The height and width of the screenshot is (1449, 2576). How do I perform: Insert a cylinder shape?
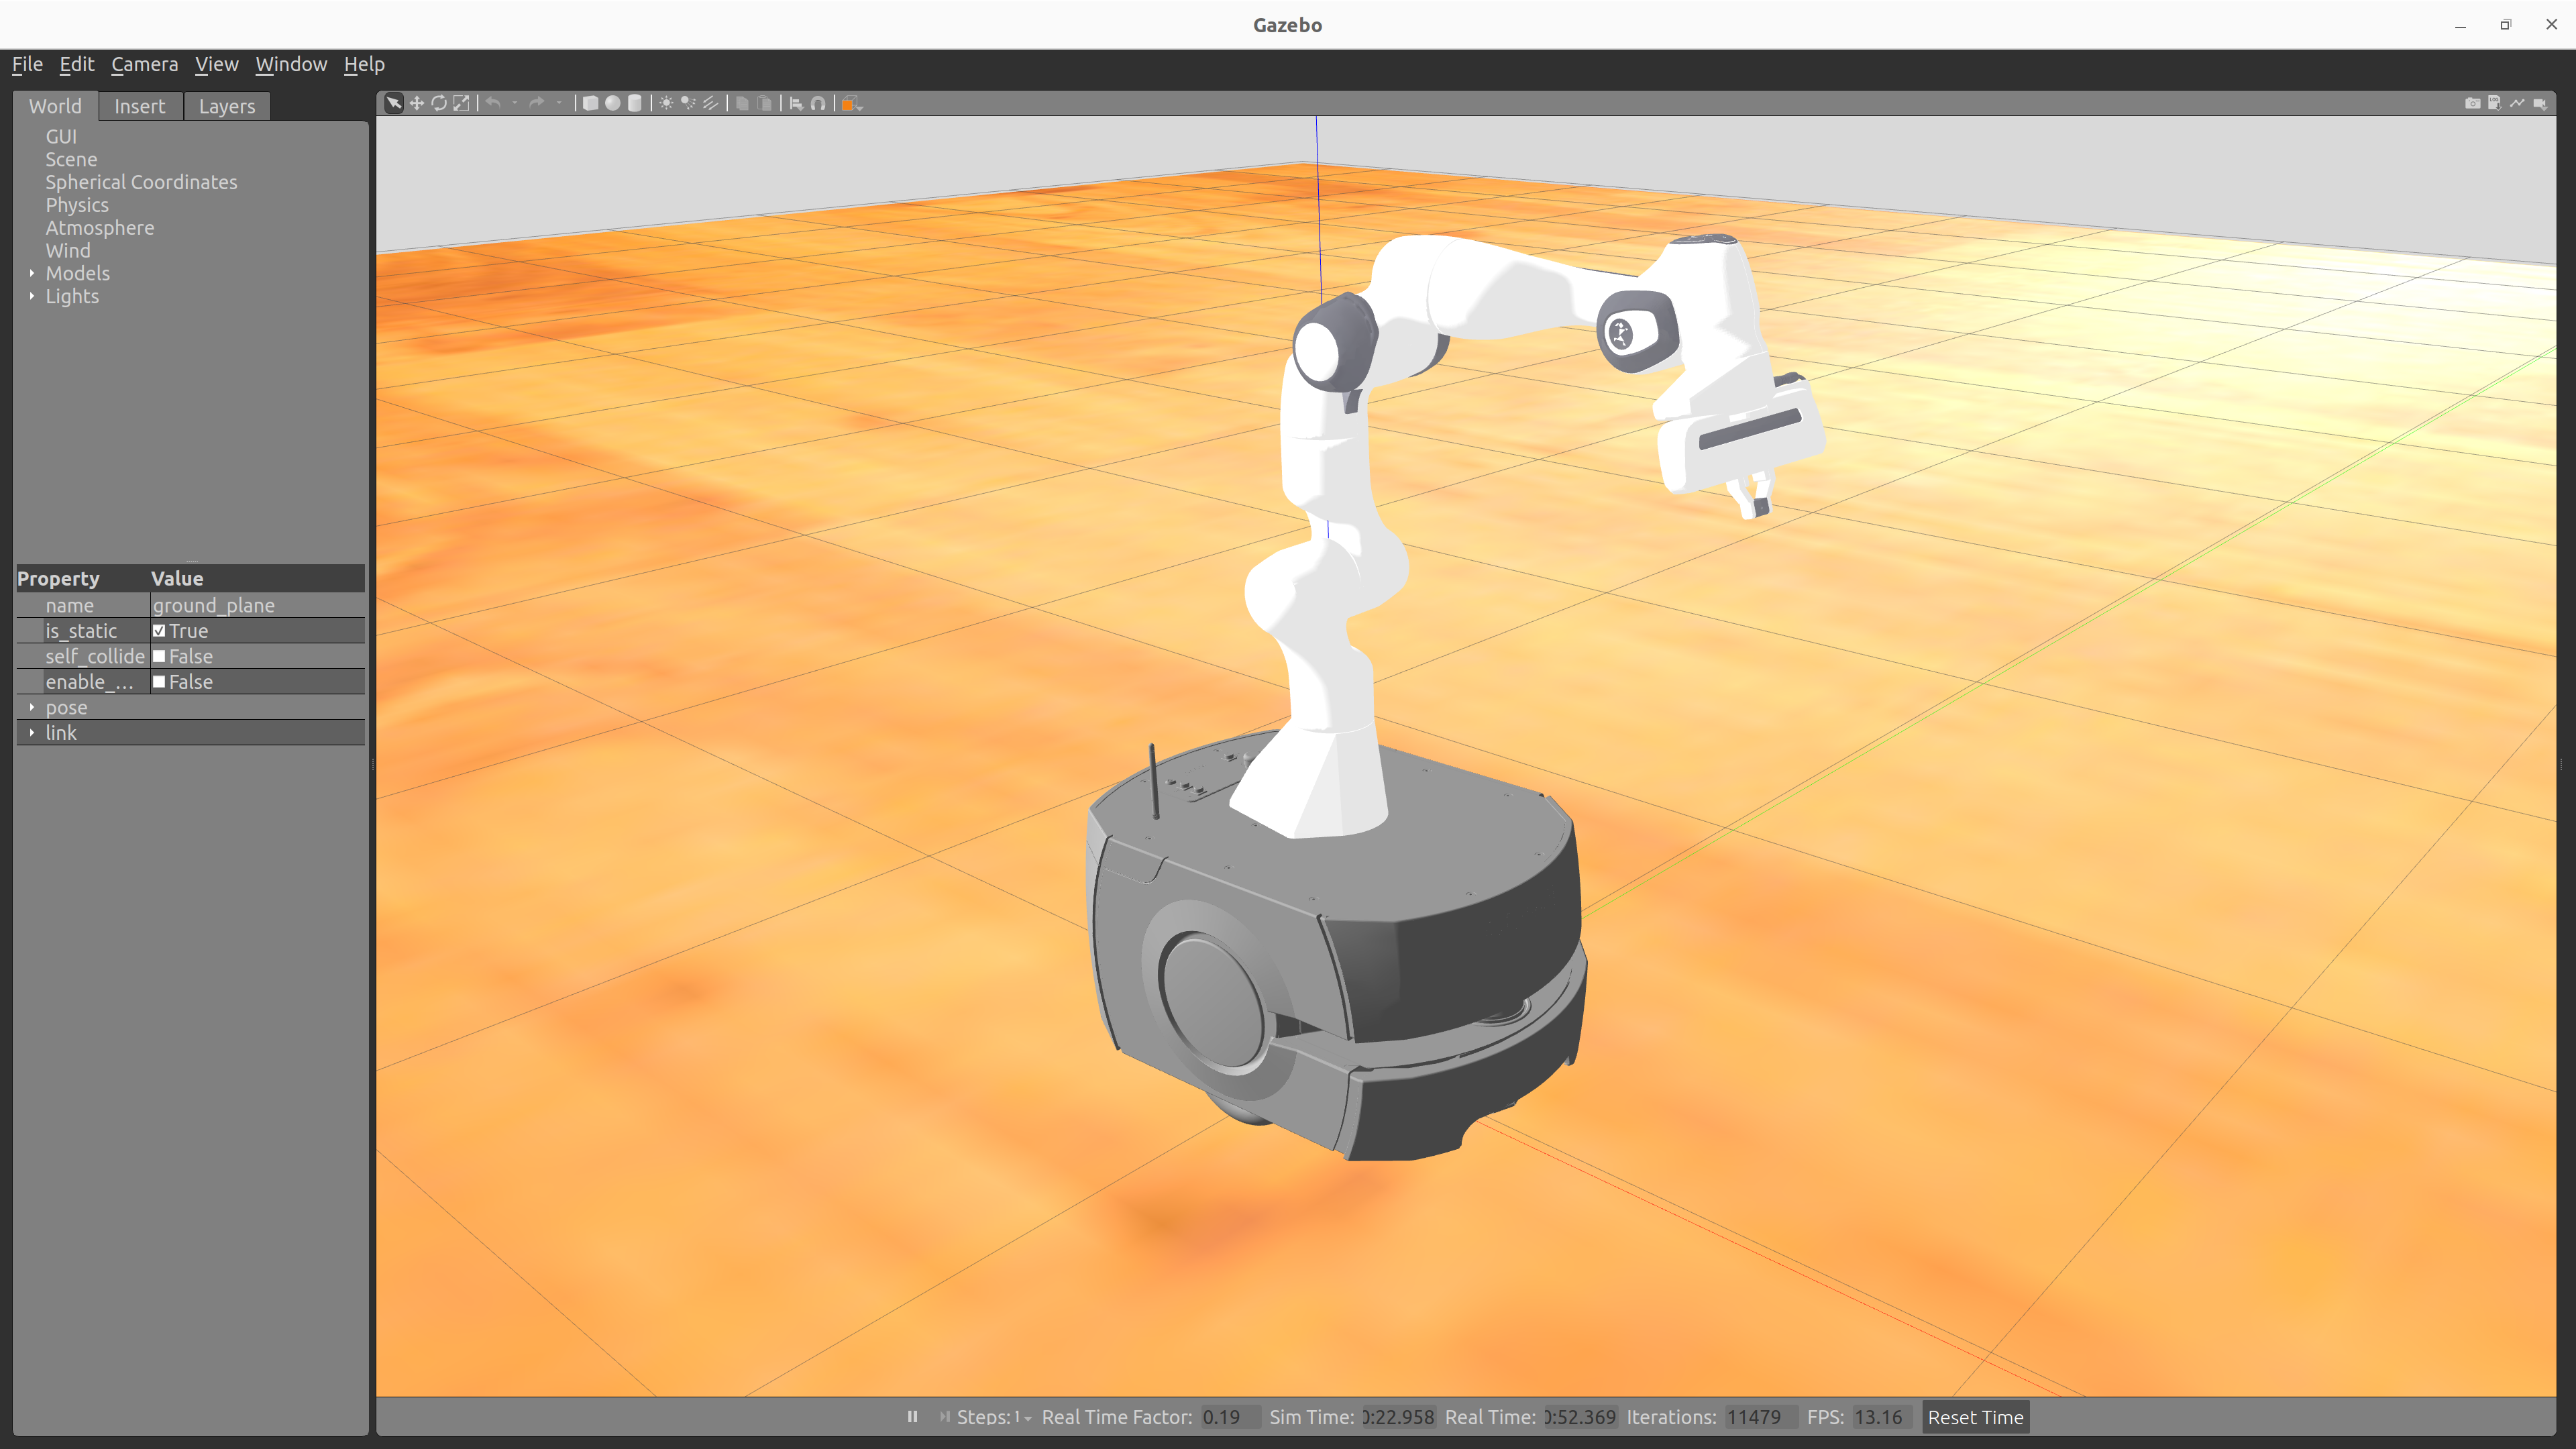point(634,103)
